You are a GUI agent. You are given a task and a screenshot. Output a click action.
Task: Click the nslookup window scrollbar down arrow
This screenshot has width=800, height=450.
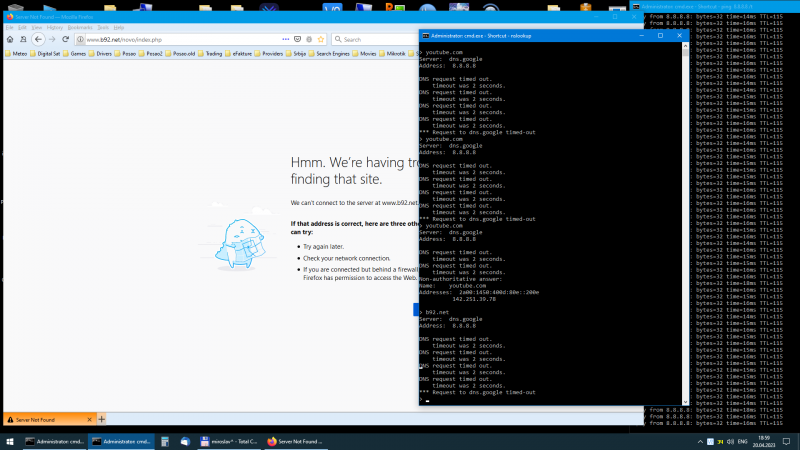pyautogui.click(x=685, y=402)
